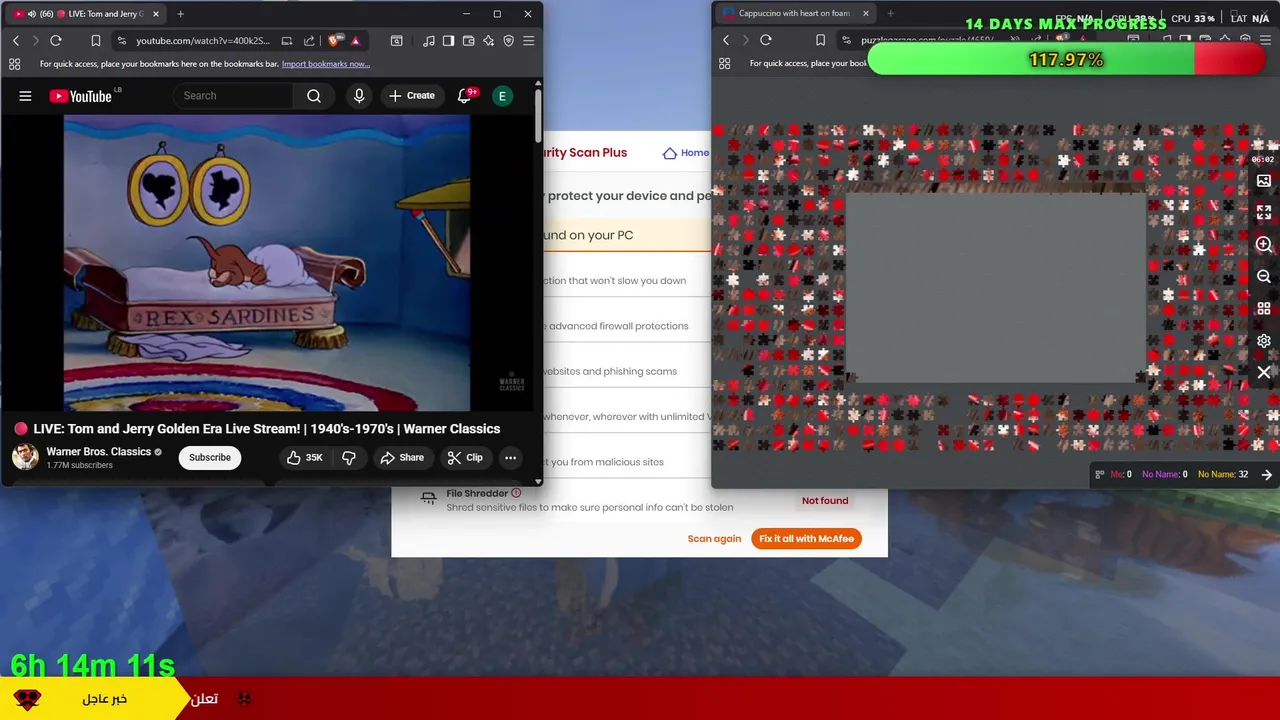Open more actions three-dot menu under video
1280x720 pixels.
510,458
